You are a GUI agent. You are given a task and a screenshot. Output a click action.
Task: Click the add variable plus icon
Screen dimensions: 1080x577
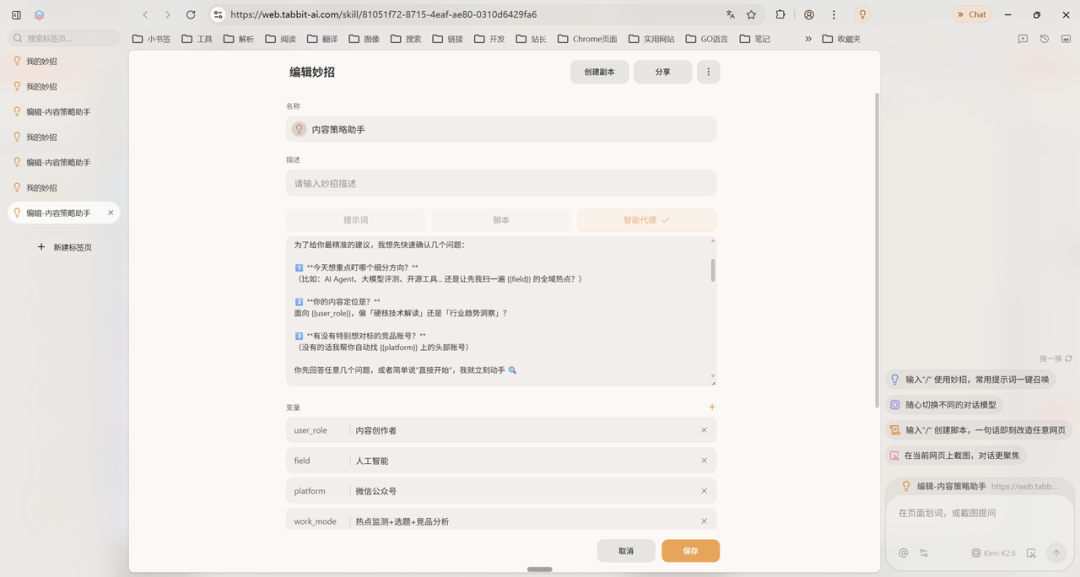[x=712, y=407]
